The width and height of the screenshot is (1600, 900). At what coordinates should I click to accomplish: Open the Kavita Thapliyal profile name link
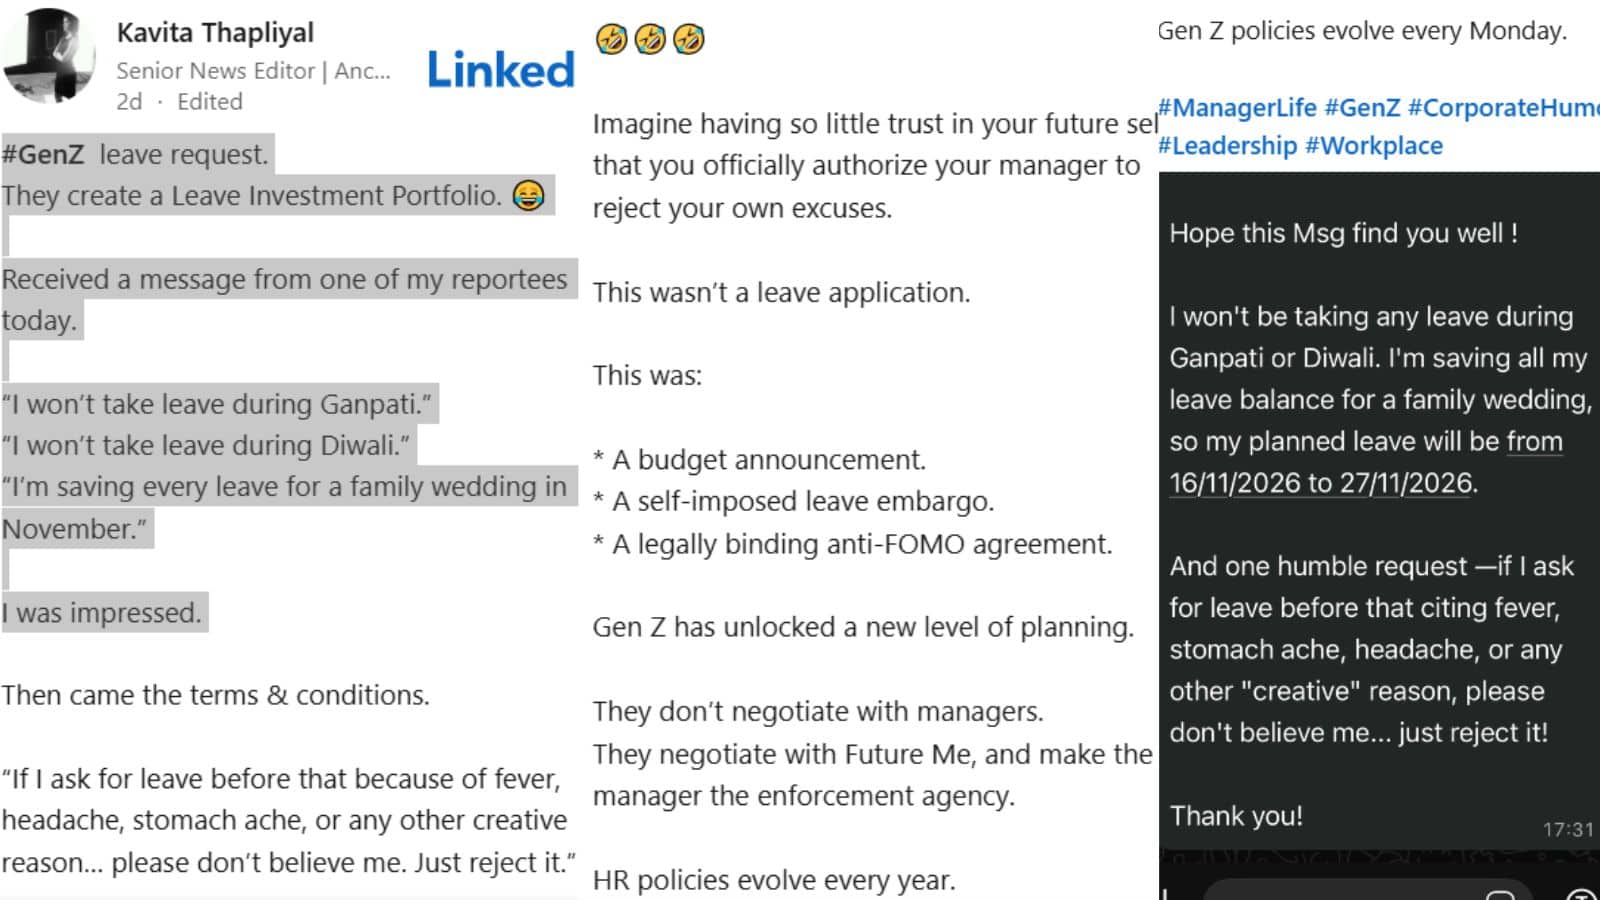point(215,33)
